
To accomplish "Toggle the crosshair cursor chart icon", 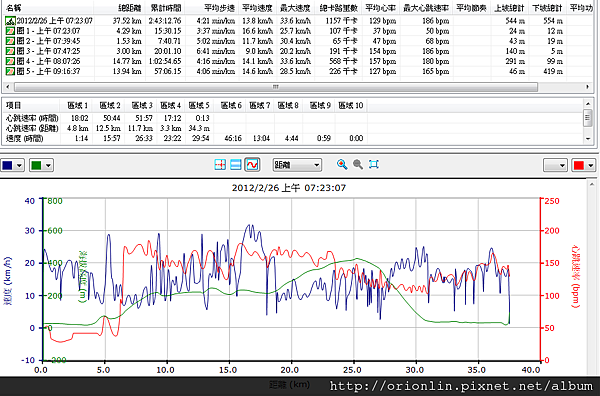I will pos(220,165).
